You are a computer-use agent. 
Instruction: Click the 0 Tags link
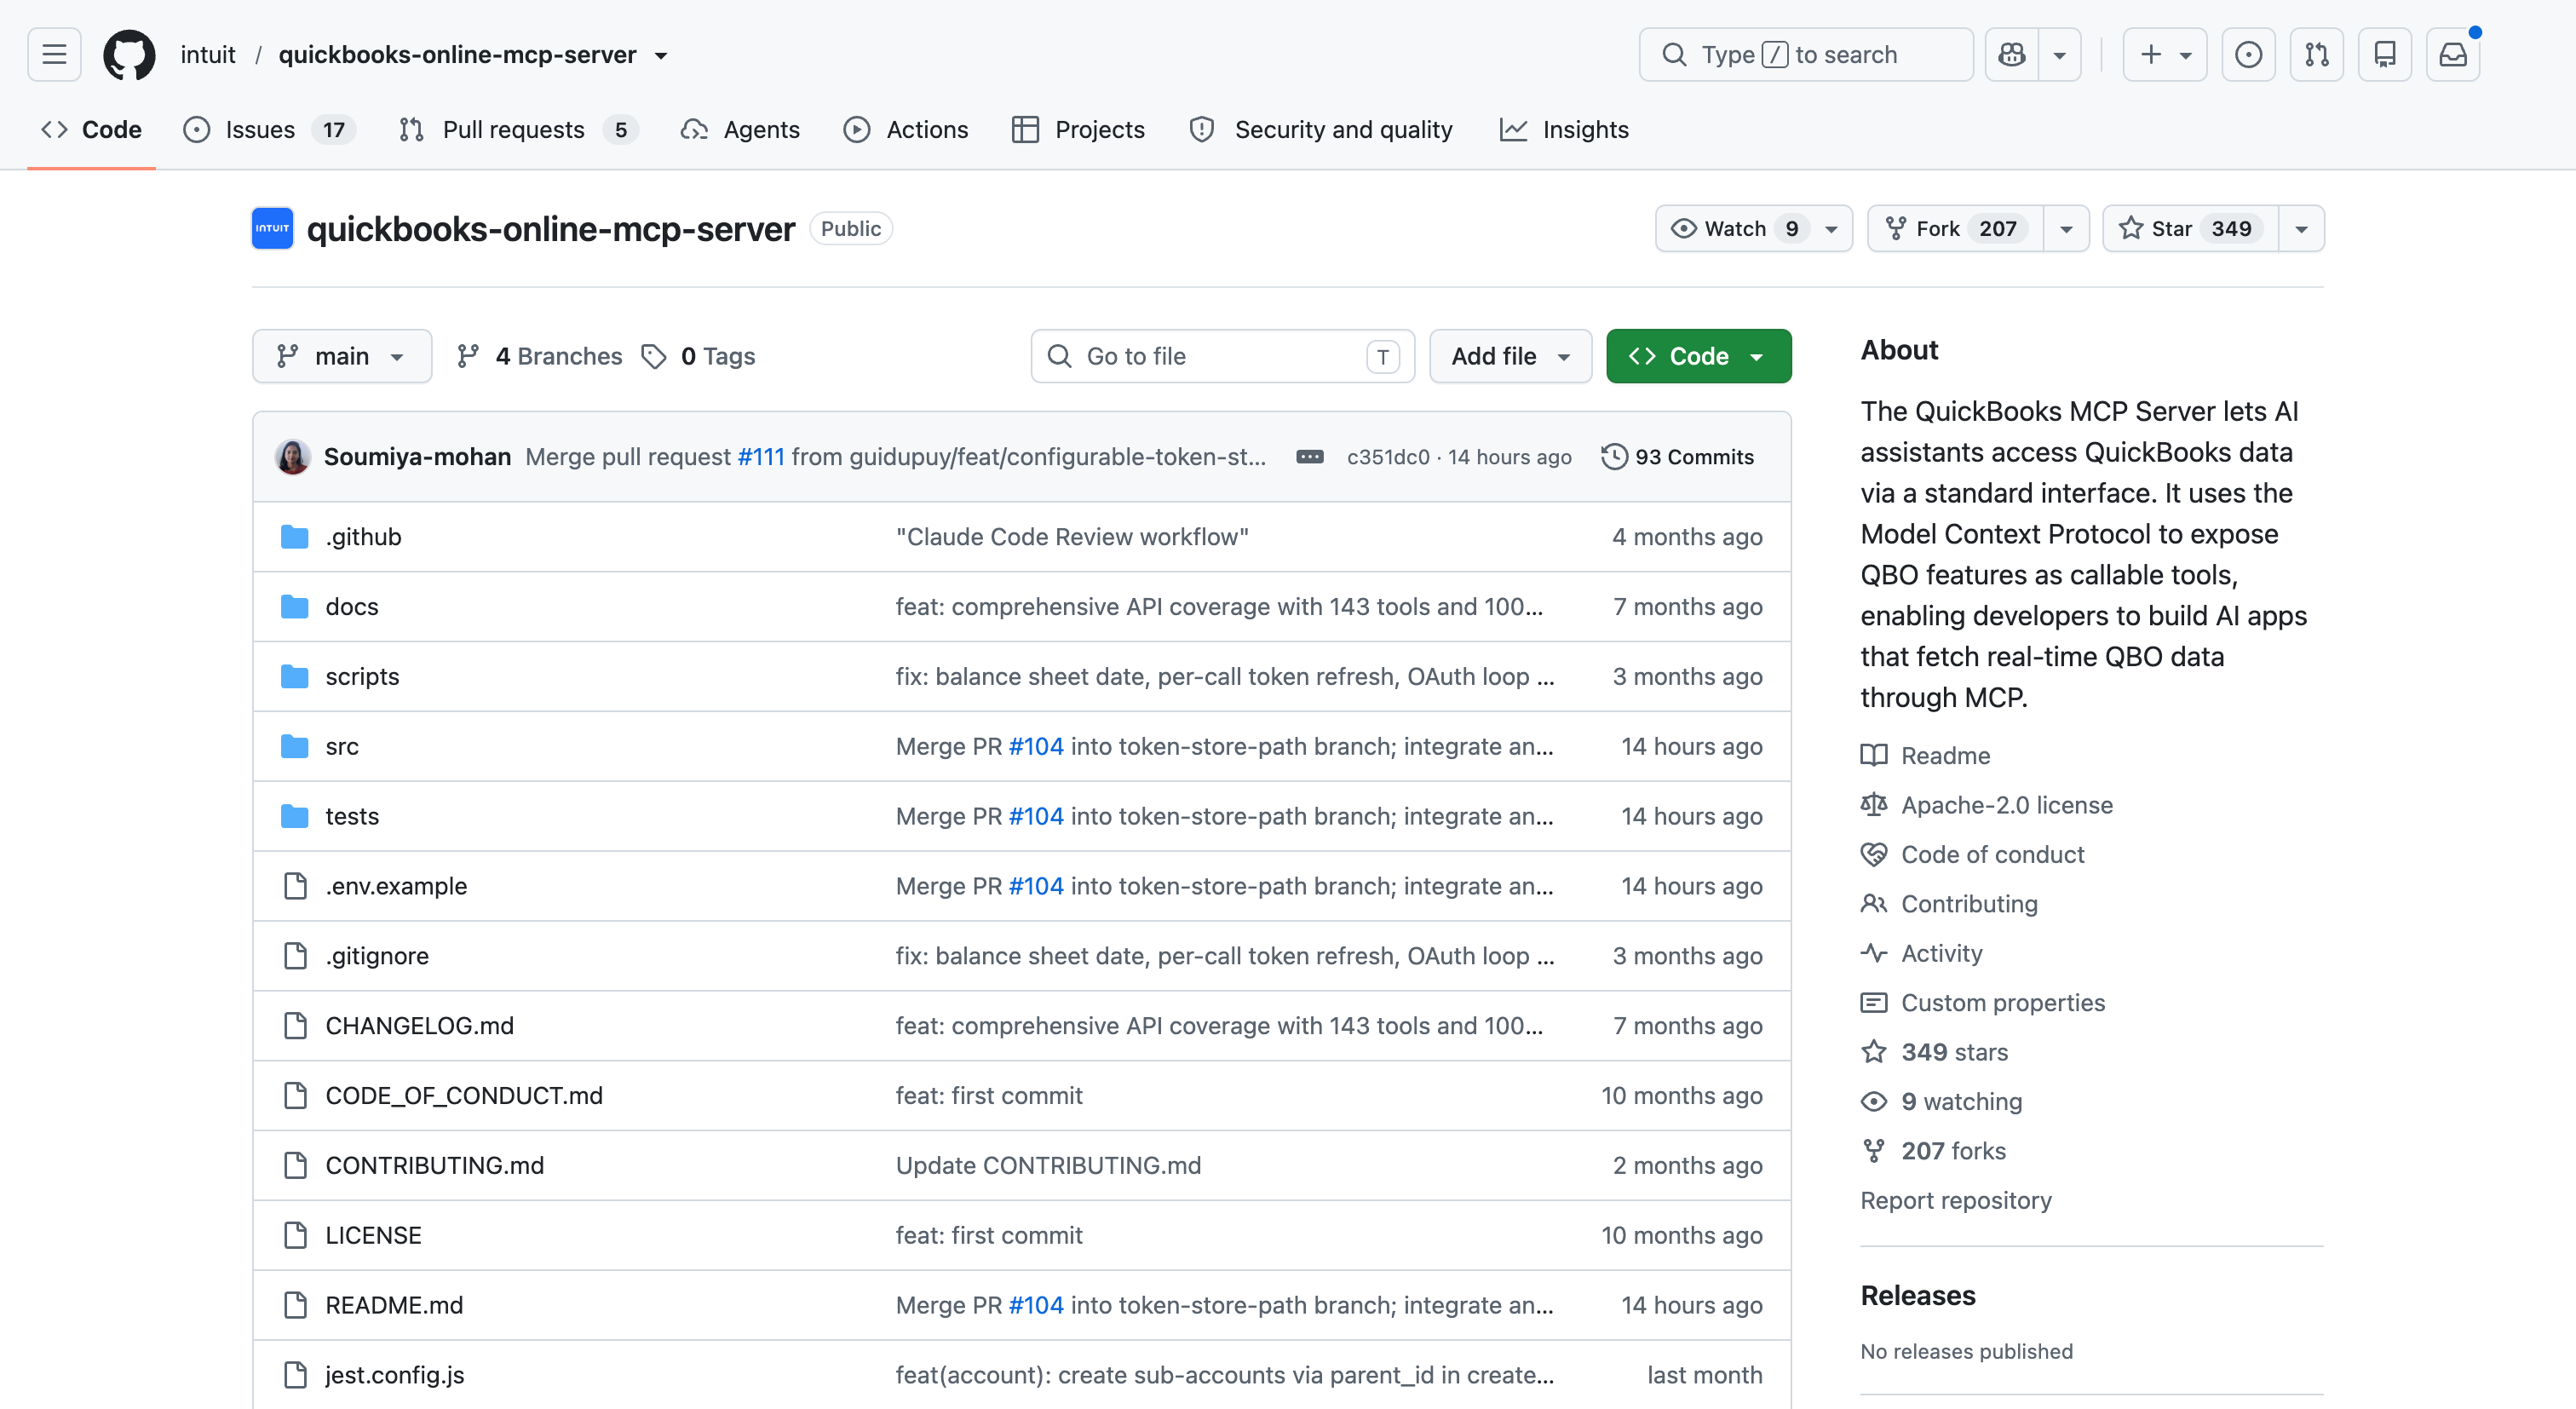(698, 356)
